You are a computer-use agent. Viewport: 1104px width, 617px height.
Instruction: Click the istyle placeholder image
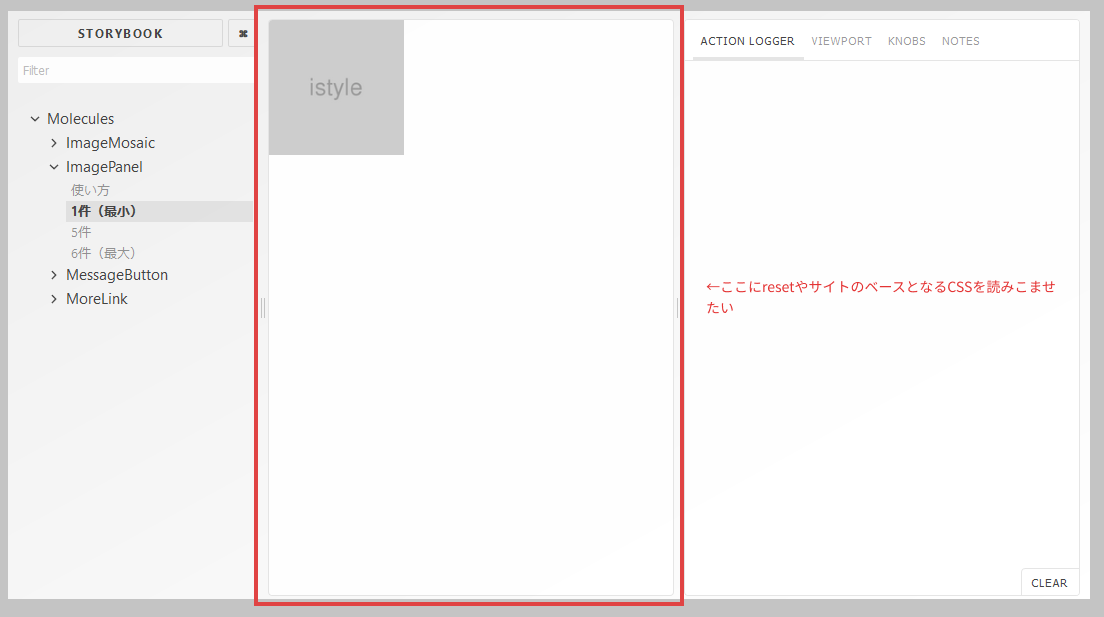pos(335,87)
